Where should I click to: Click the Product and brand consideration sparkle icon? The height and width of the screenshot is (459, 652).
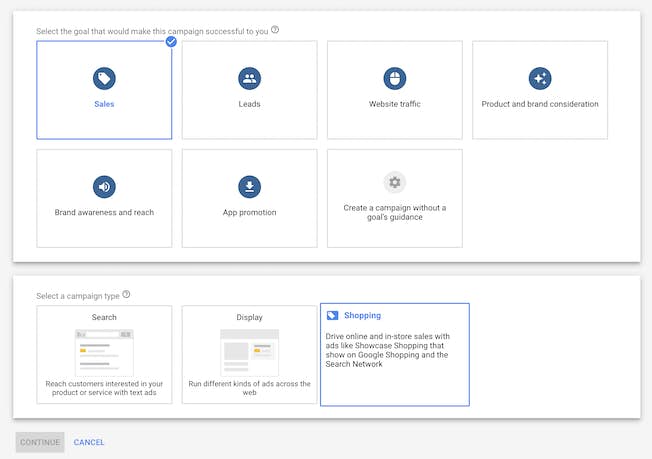(540, 78)
